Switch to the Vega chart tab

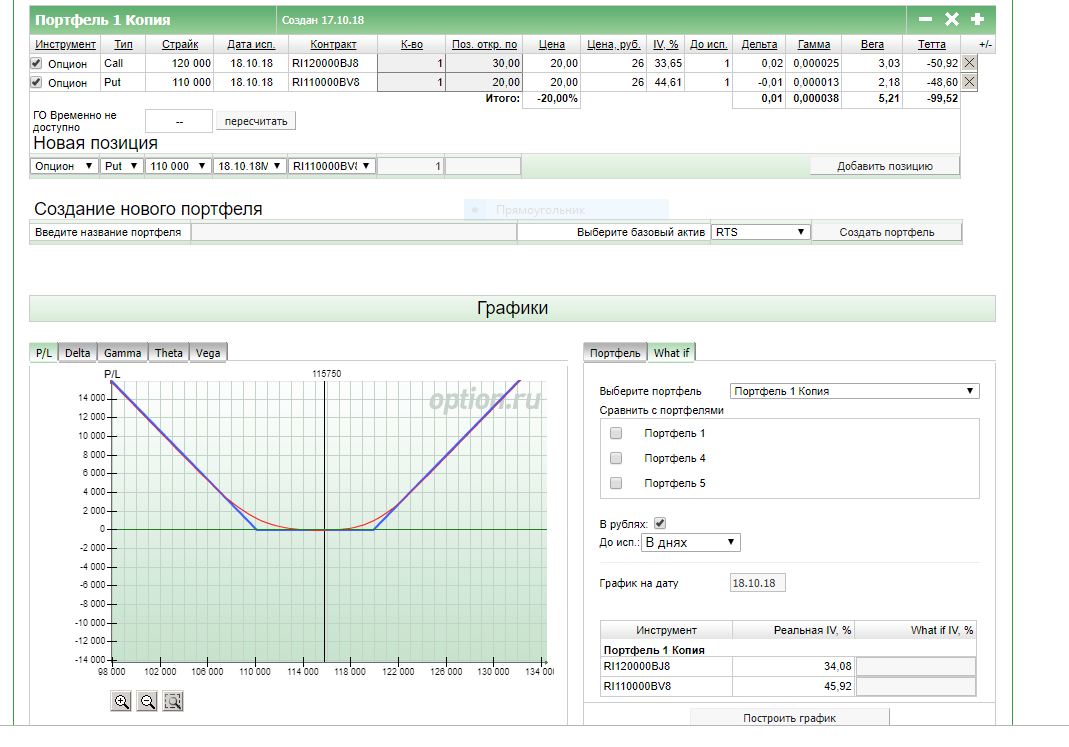coord(208,353)
